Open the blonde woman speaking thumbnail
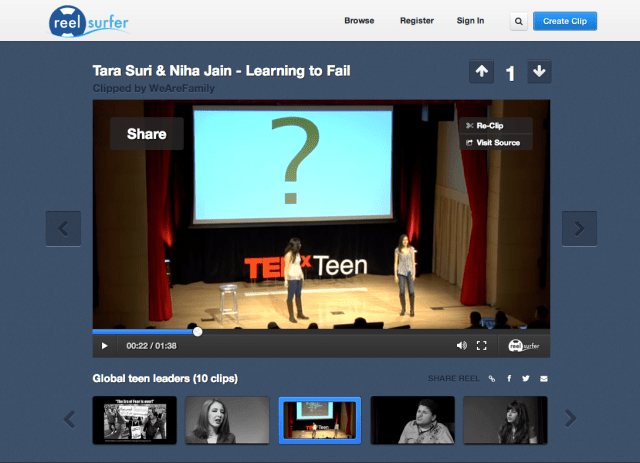 pyautogui.click(x=227, y=420)
